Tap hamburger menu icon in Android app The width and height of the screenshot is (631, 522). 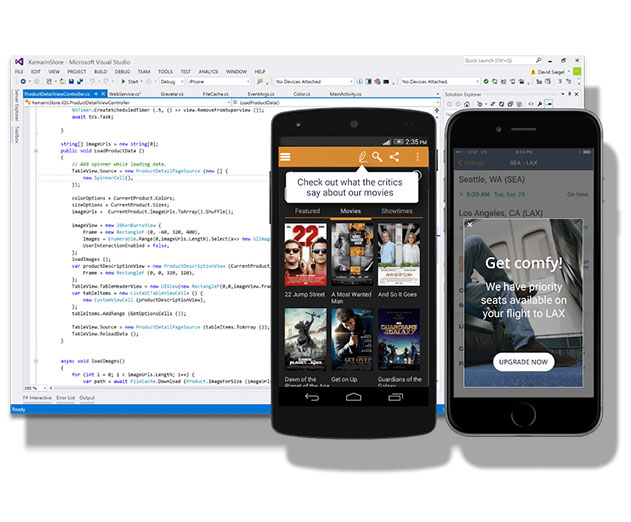(285, 157)
